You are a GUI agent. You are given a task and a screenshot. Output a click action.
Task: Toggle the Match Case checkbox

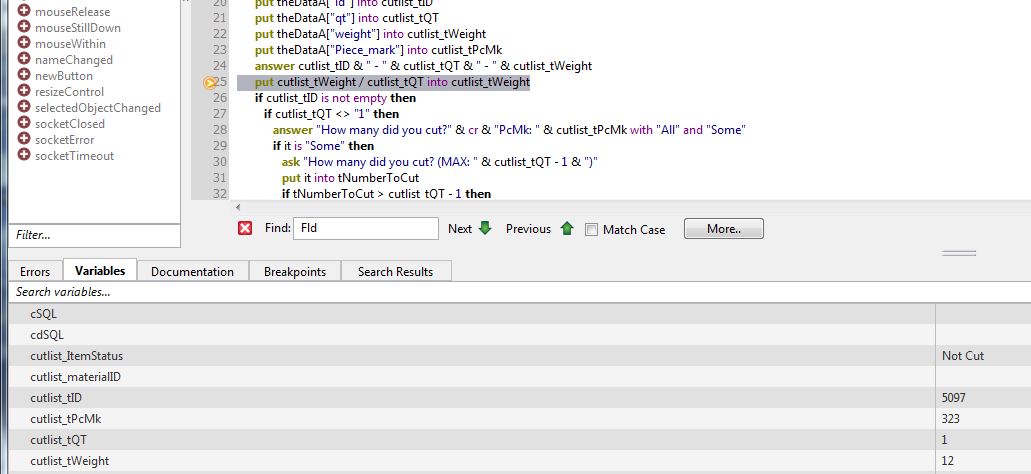[592, 229]
